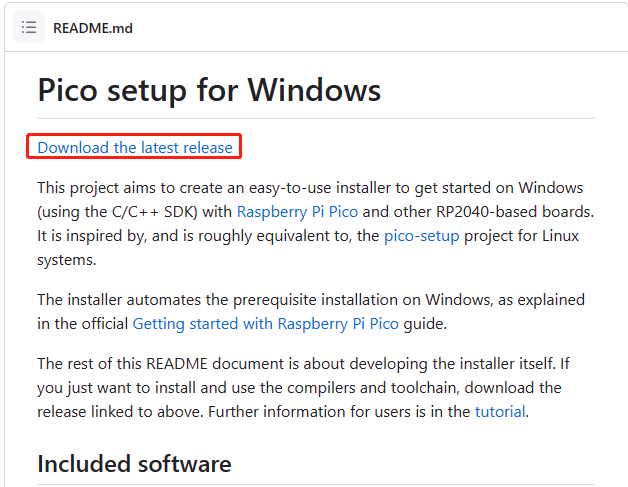This screenshot has width=628, height=487.
Task: Click the README.md file name
Action: coord(93,28)
